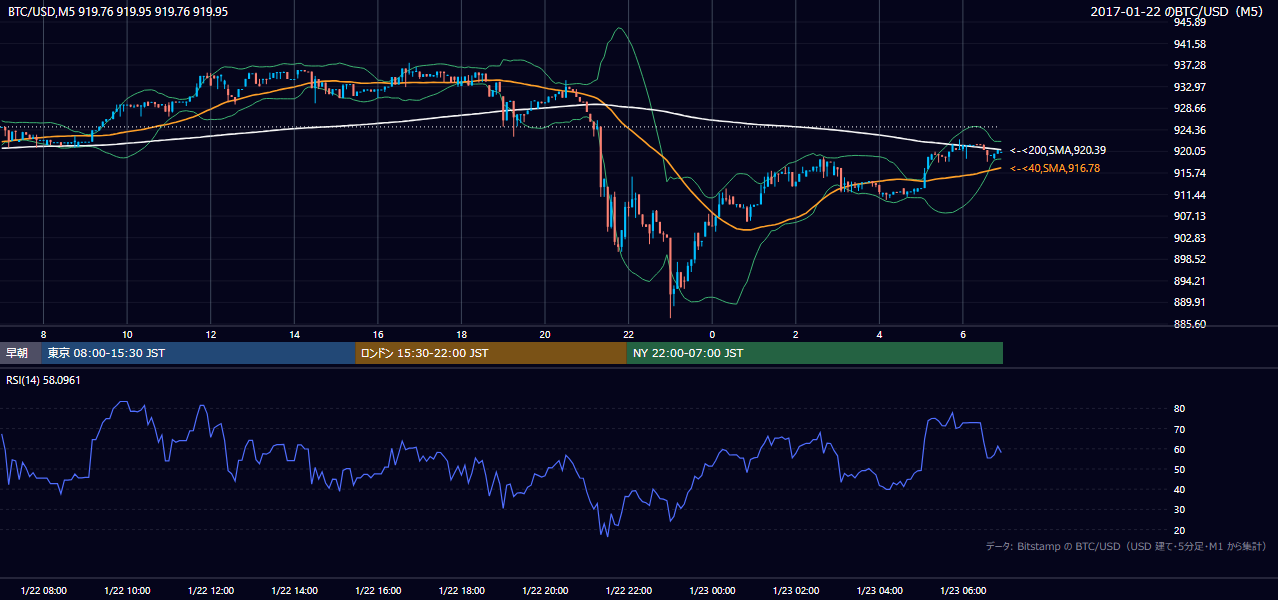Click price axis value 907.13

pyautogui.click(x=1190, y=216)
